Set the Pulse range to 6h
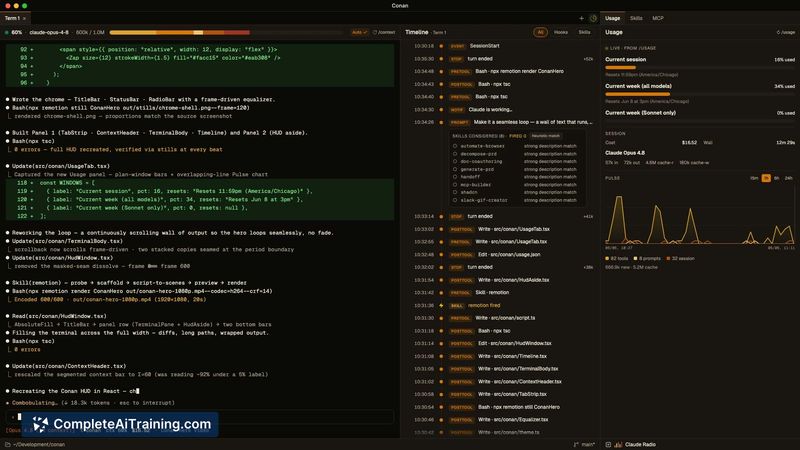This screenshot has height=450, width=800. 777,178
